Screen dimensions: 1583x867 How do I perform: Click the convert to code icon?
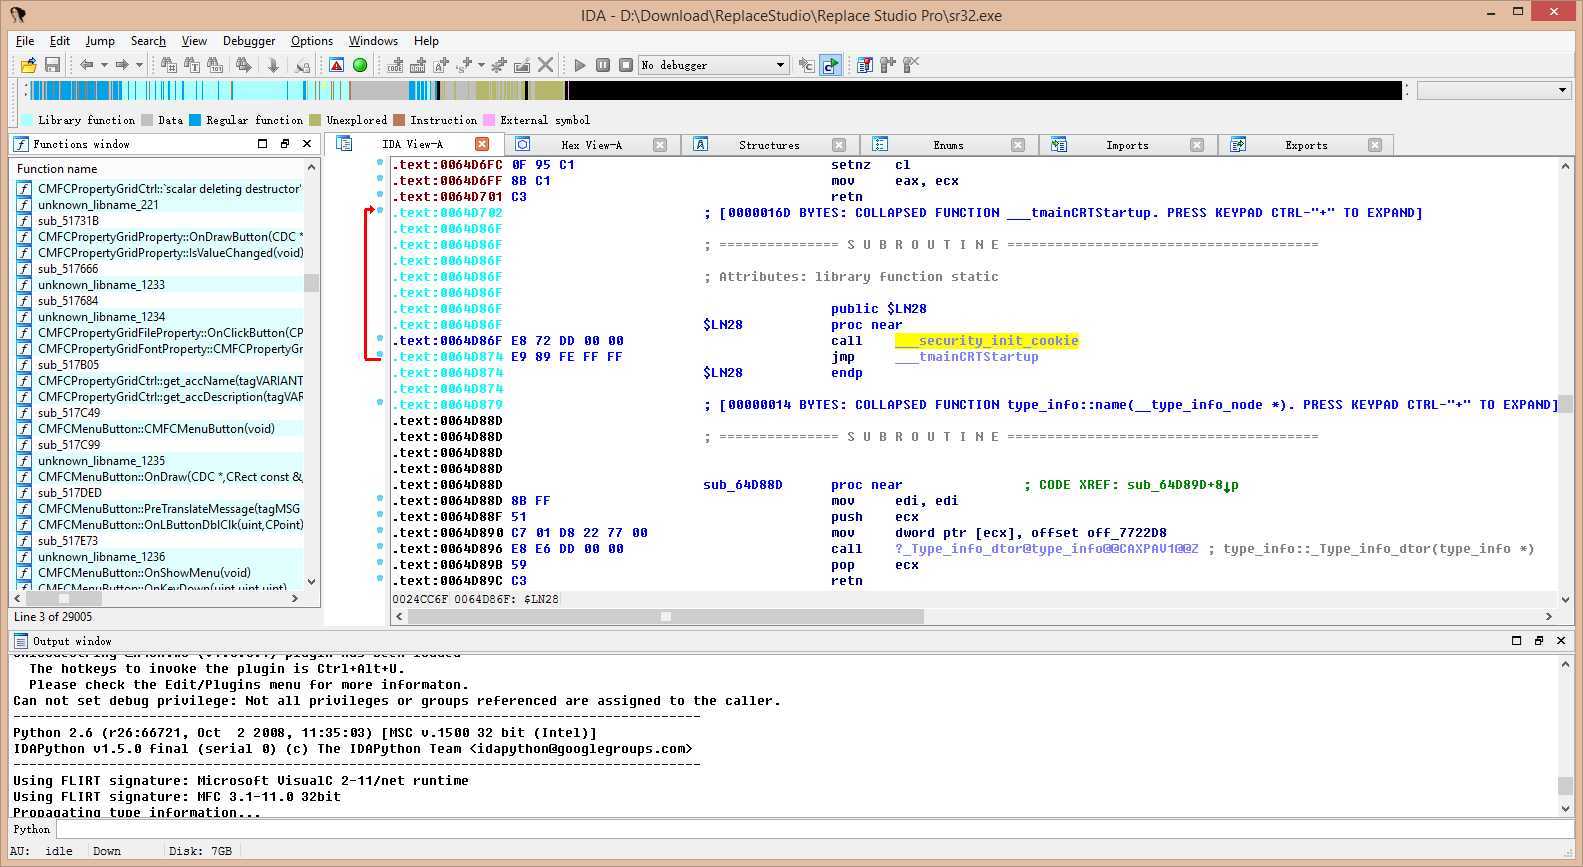(x=395, y=65)
